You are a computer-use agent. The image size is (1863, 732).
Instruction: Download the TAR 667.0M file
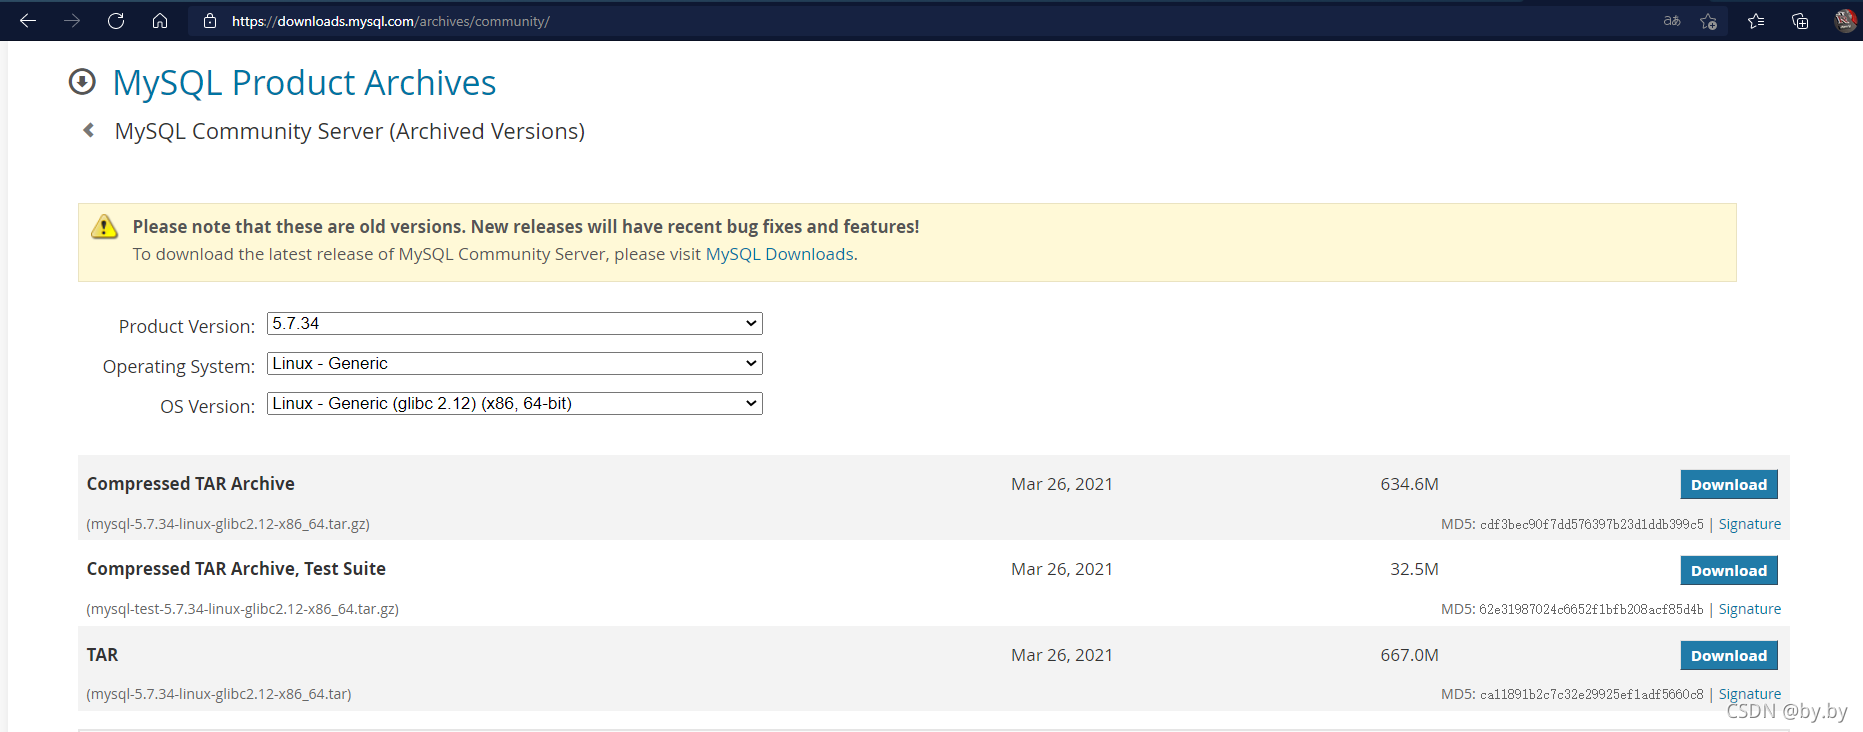(x=1729, y=656)
